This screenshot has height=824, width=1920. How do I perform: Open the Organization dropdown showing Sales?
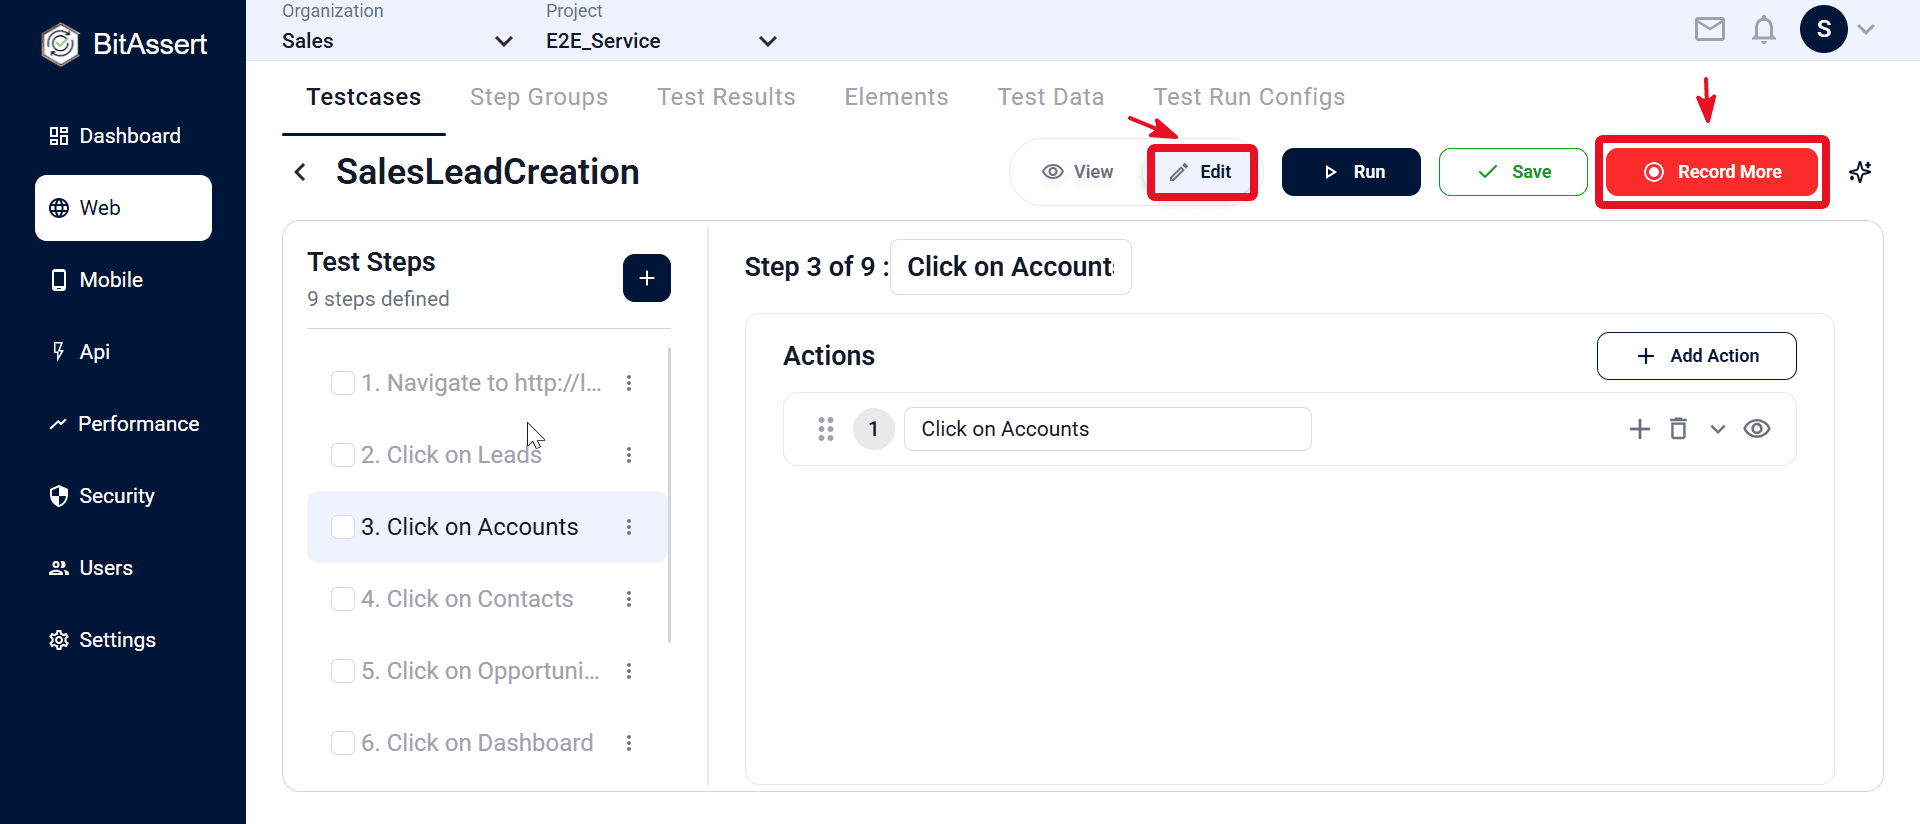tap(398, 41)
